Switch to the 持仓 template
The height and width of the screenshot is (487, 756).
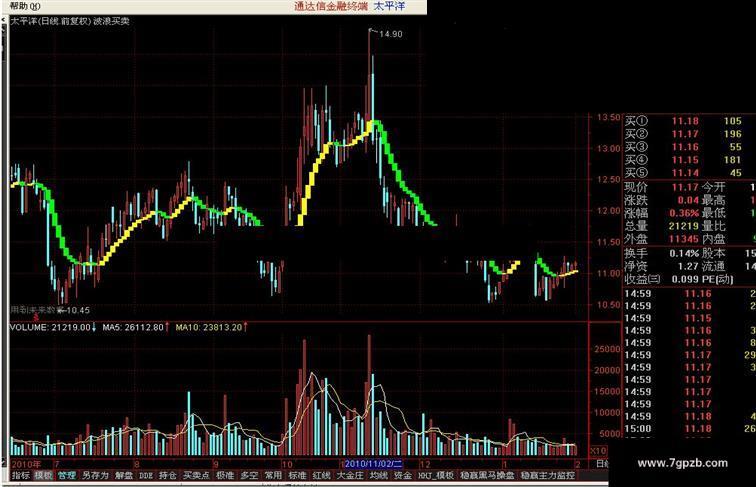[x=168, y=475]
